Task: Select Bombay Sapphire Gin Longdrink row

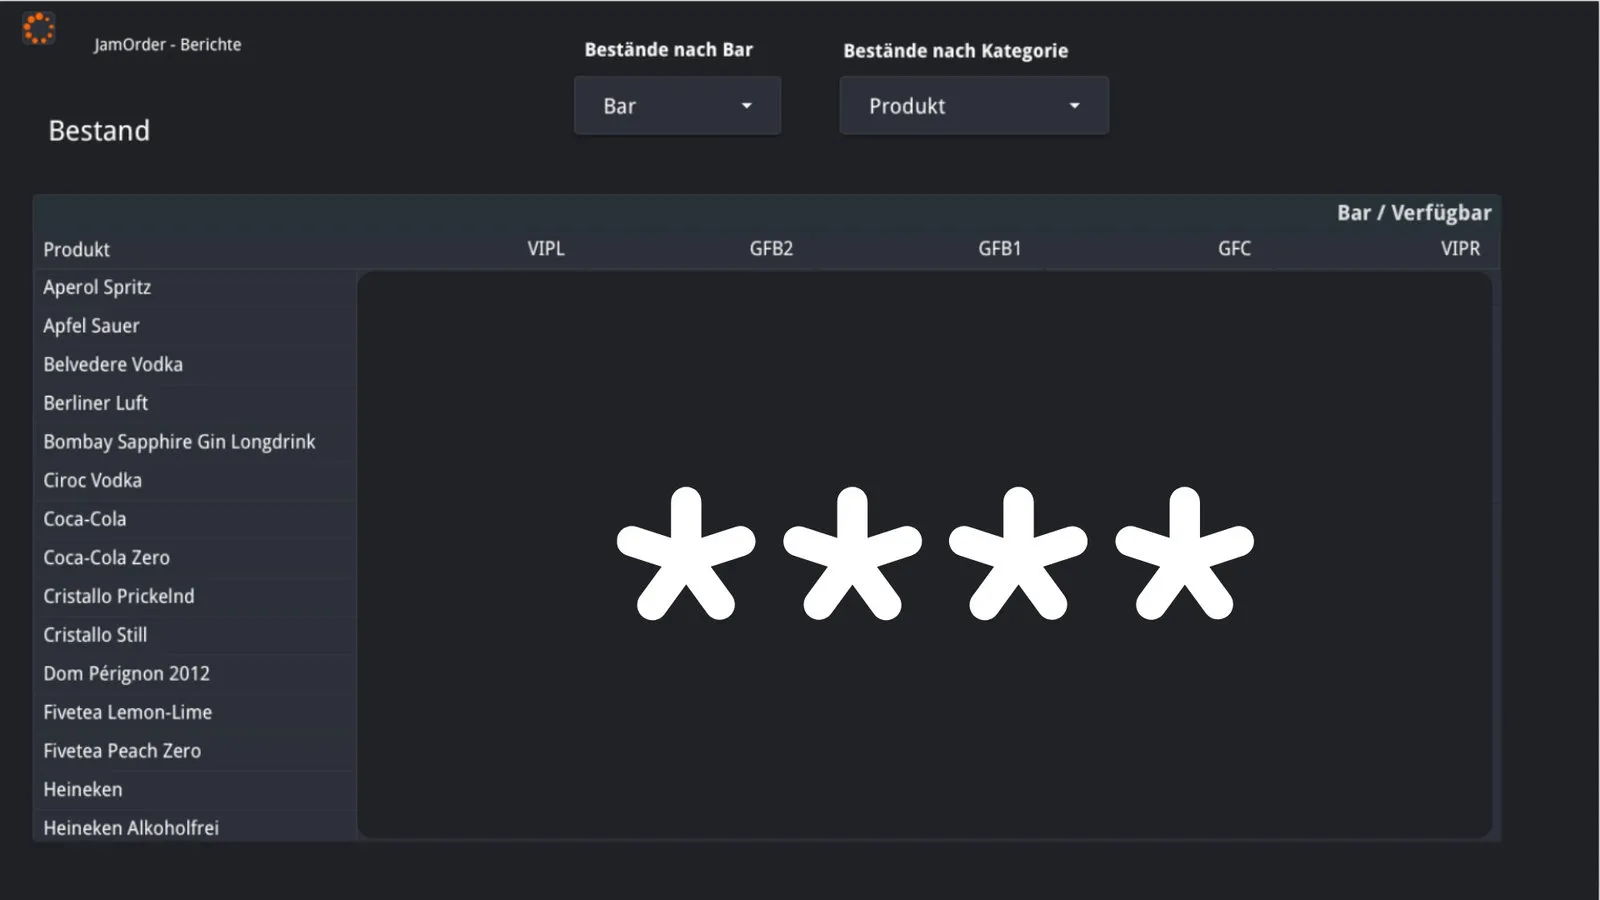Action: pos(195,442)
